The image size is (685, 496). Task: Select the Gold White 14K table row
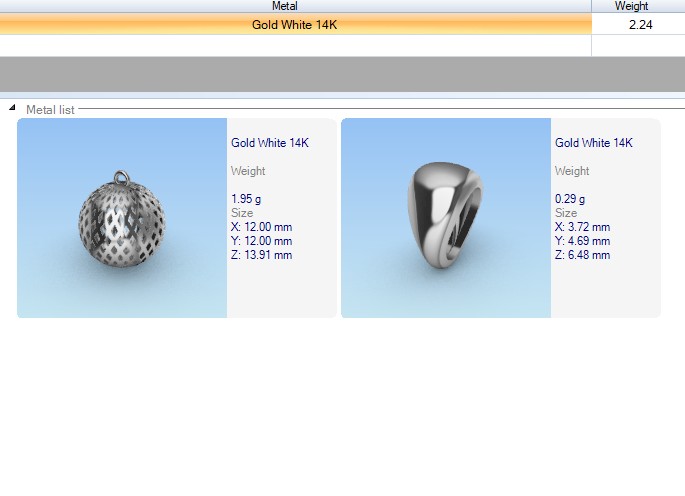coord(295,24)
